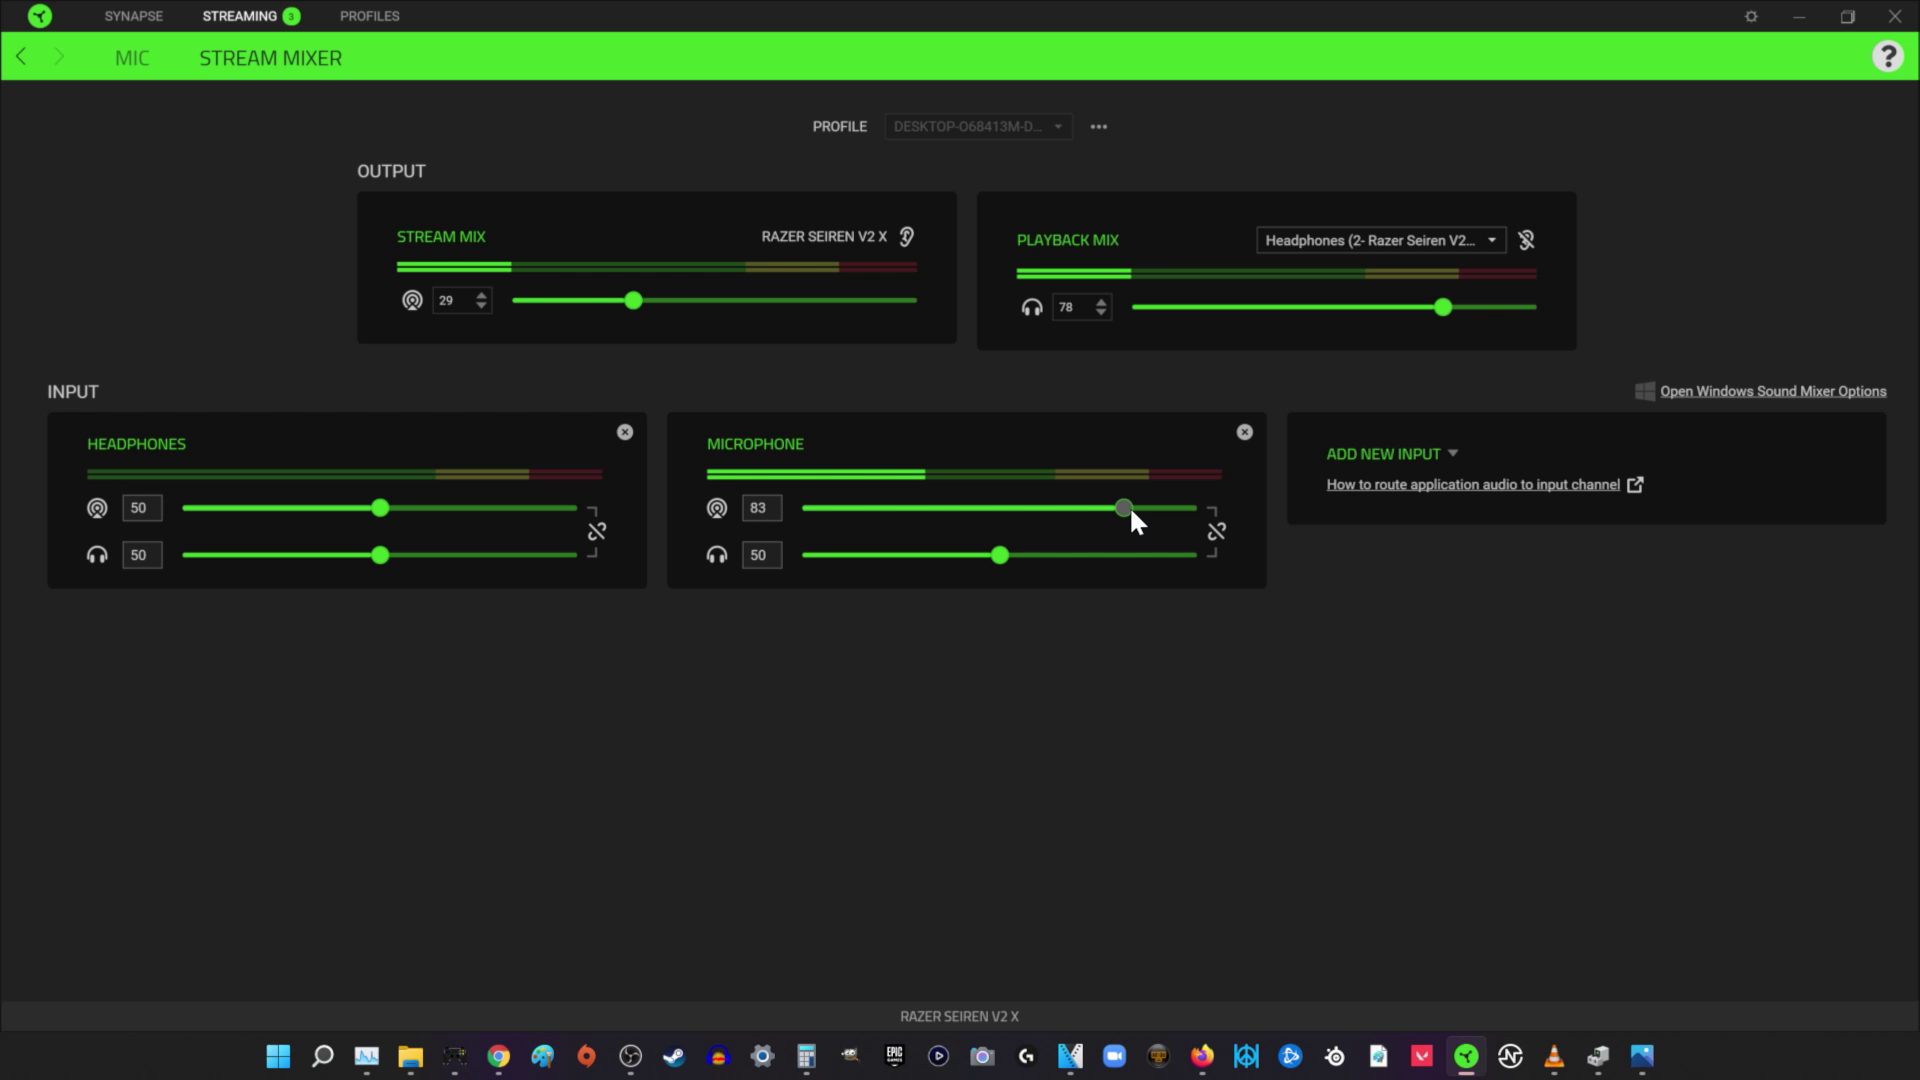Click Microphone stream volume field showing 83
Screen dimensions: 1920x1080
pyautogui.click(x=761, y=508)
